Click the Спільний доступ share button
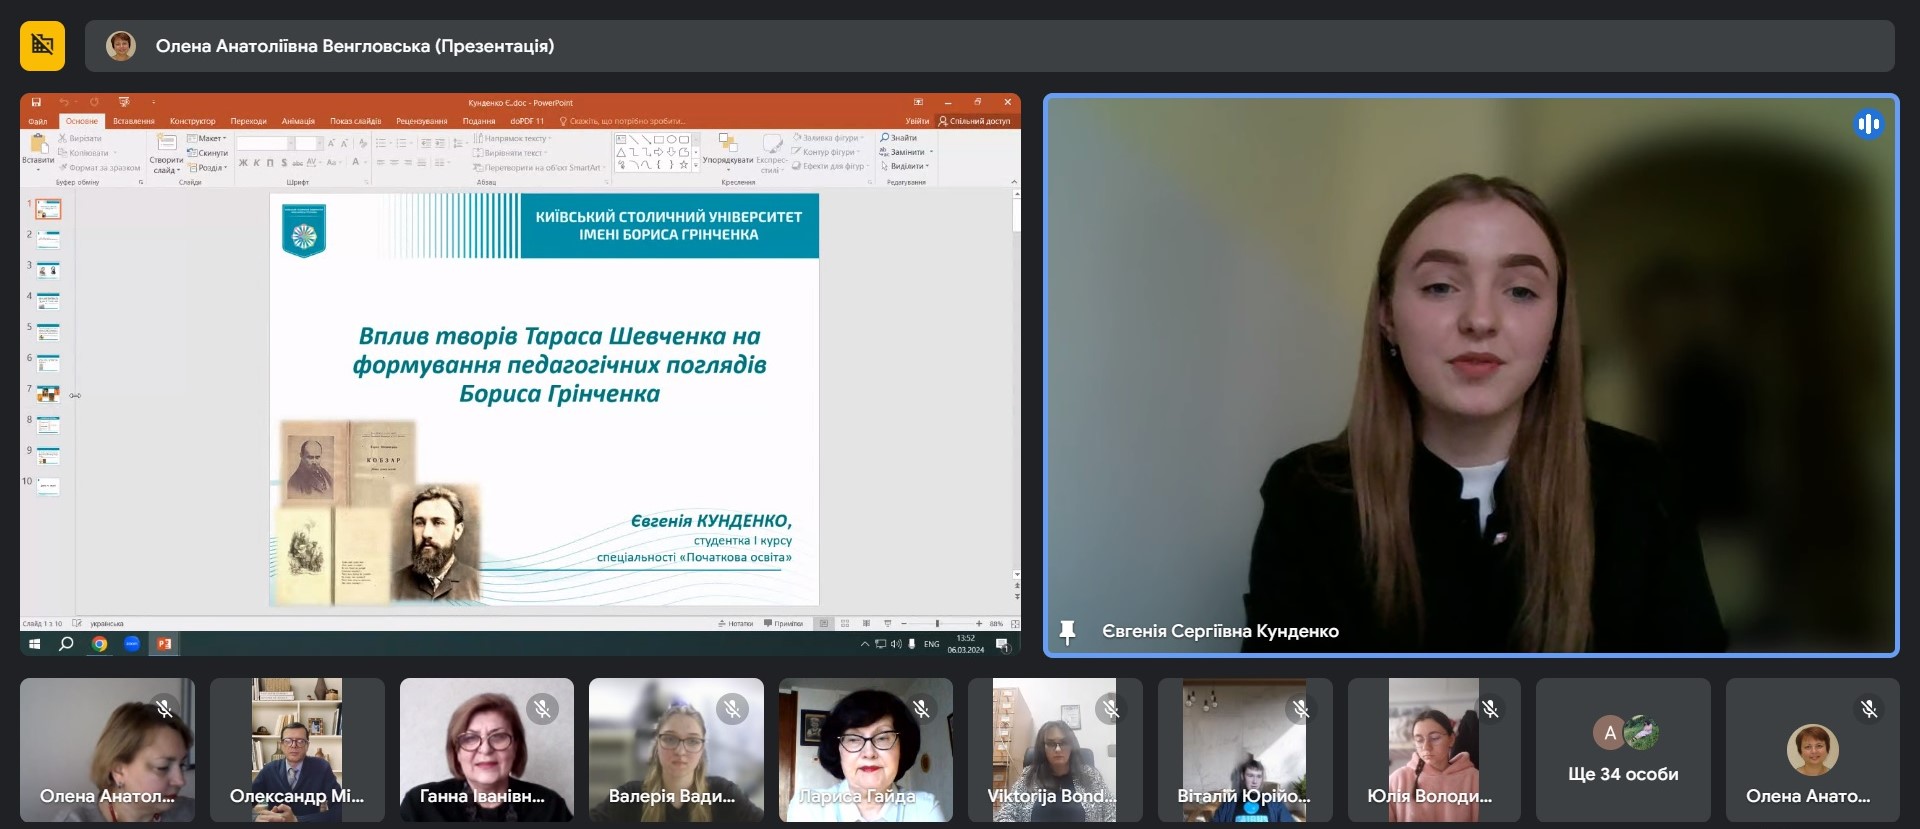 [974, 121]
